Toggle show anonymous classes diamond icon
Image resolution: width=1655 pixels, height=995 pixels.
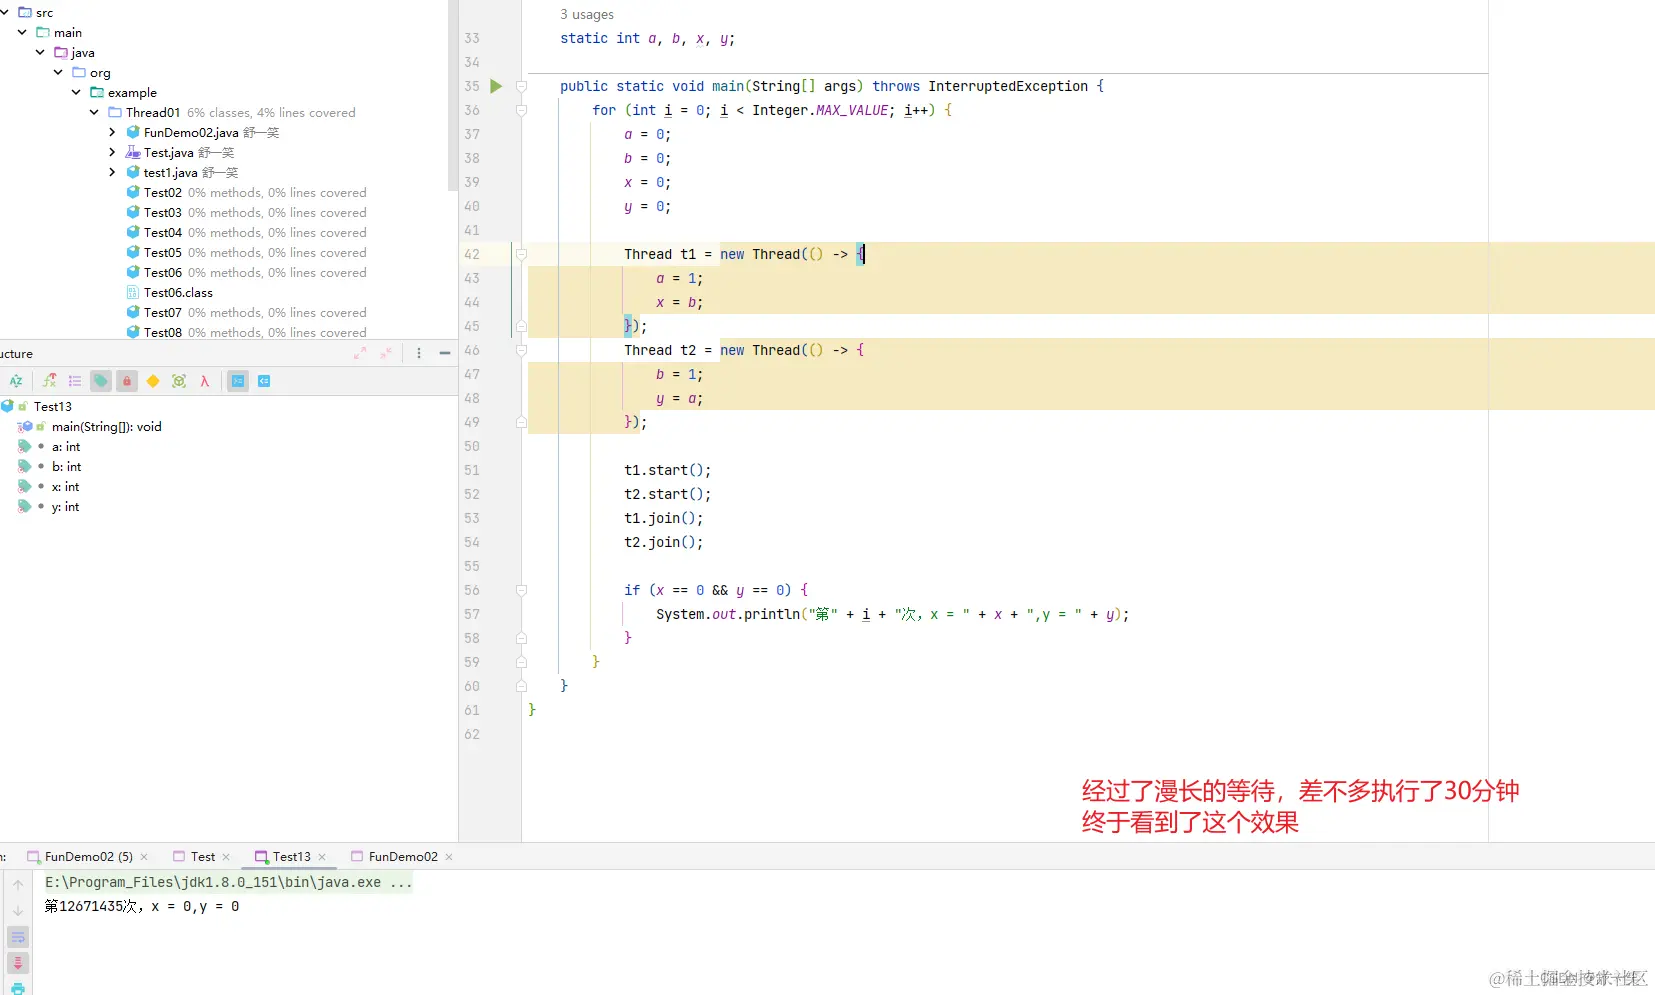[153, 381]
